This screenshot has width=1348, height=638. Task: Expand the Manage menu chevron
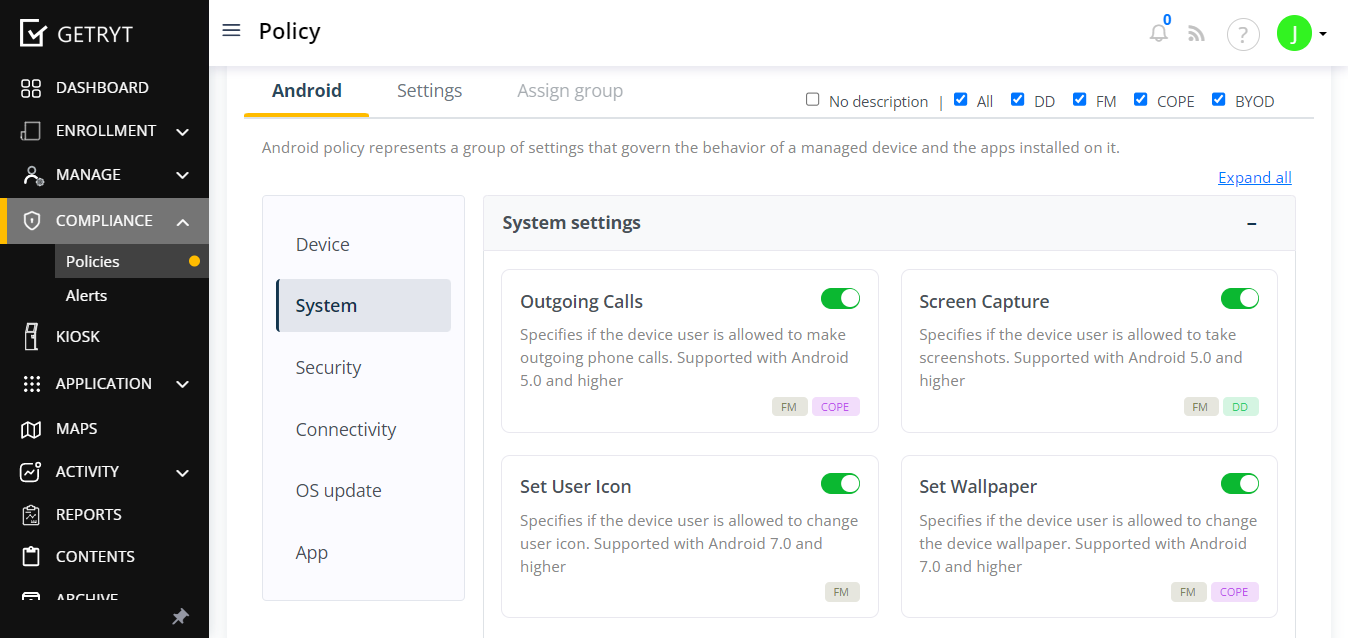click(183, 176)
